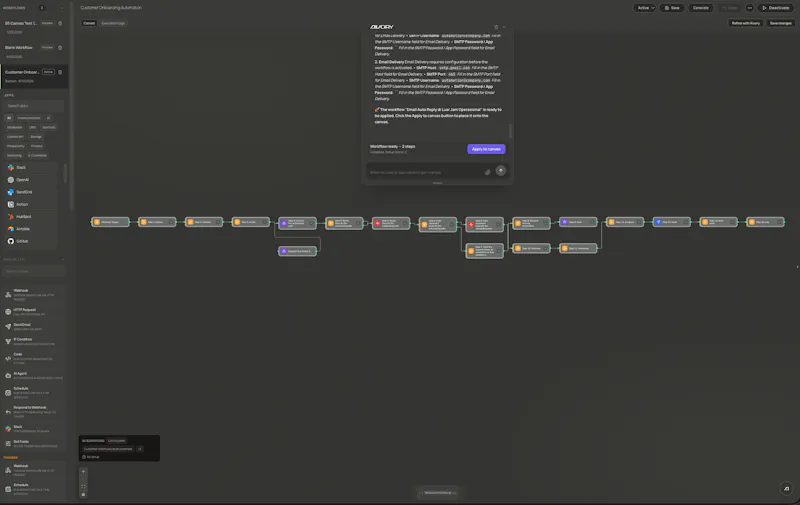Image resolution: width=800 pixels, height=505 pixels.
Task: Add Set Fields node
Action: (x=34, y=443)
